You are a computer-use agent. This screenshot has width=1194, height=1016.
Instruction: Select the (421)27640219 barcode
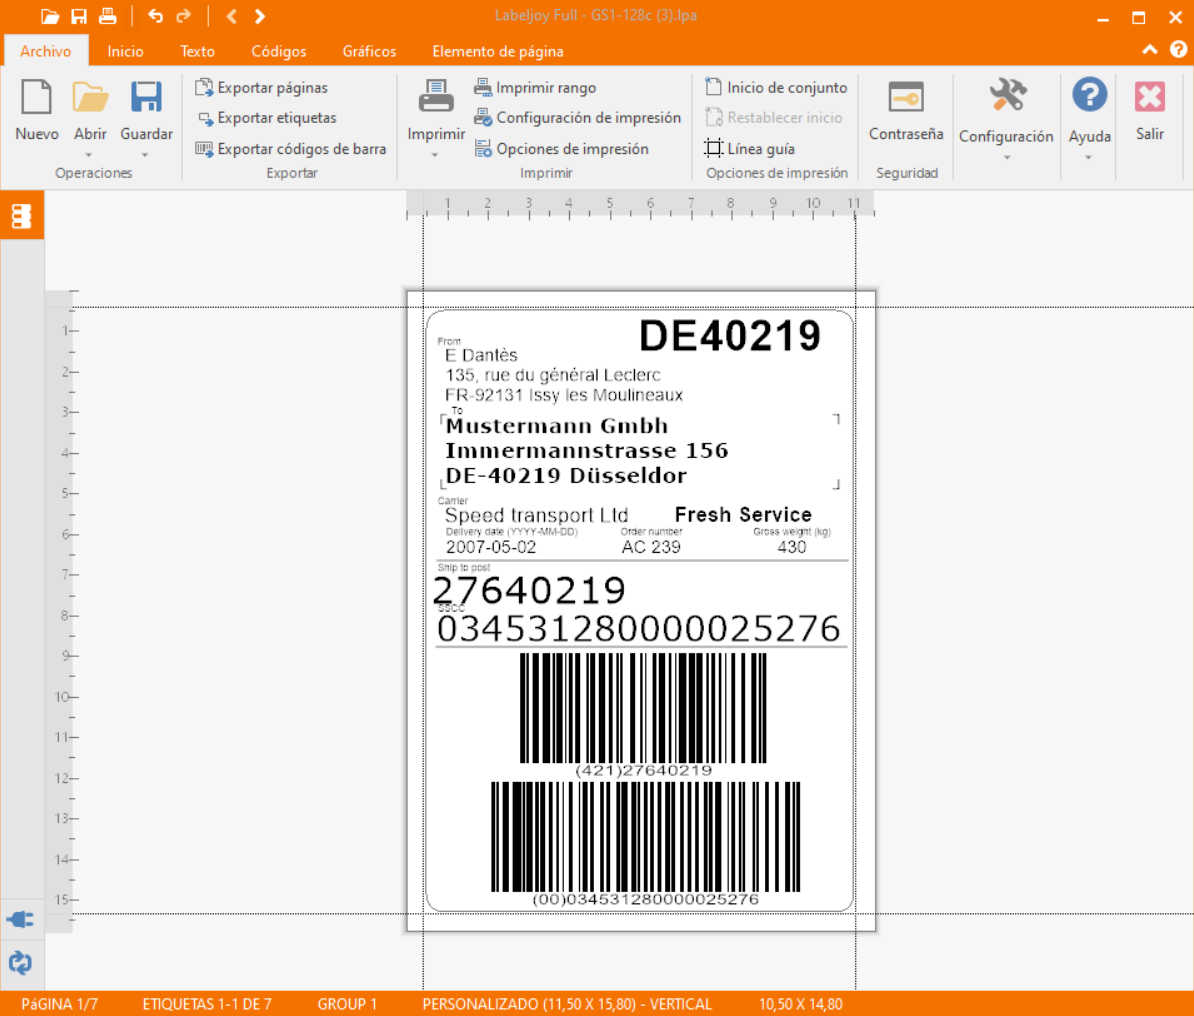(643, 714)
